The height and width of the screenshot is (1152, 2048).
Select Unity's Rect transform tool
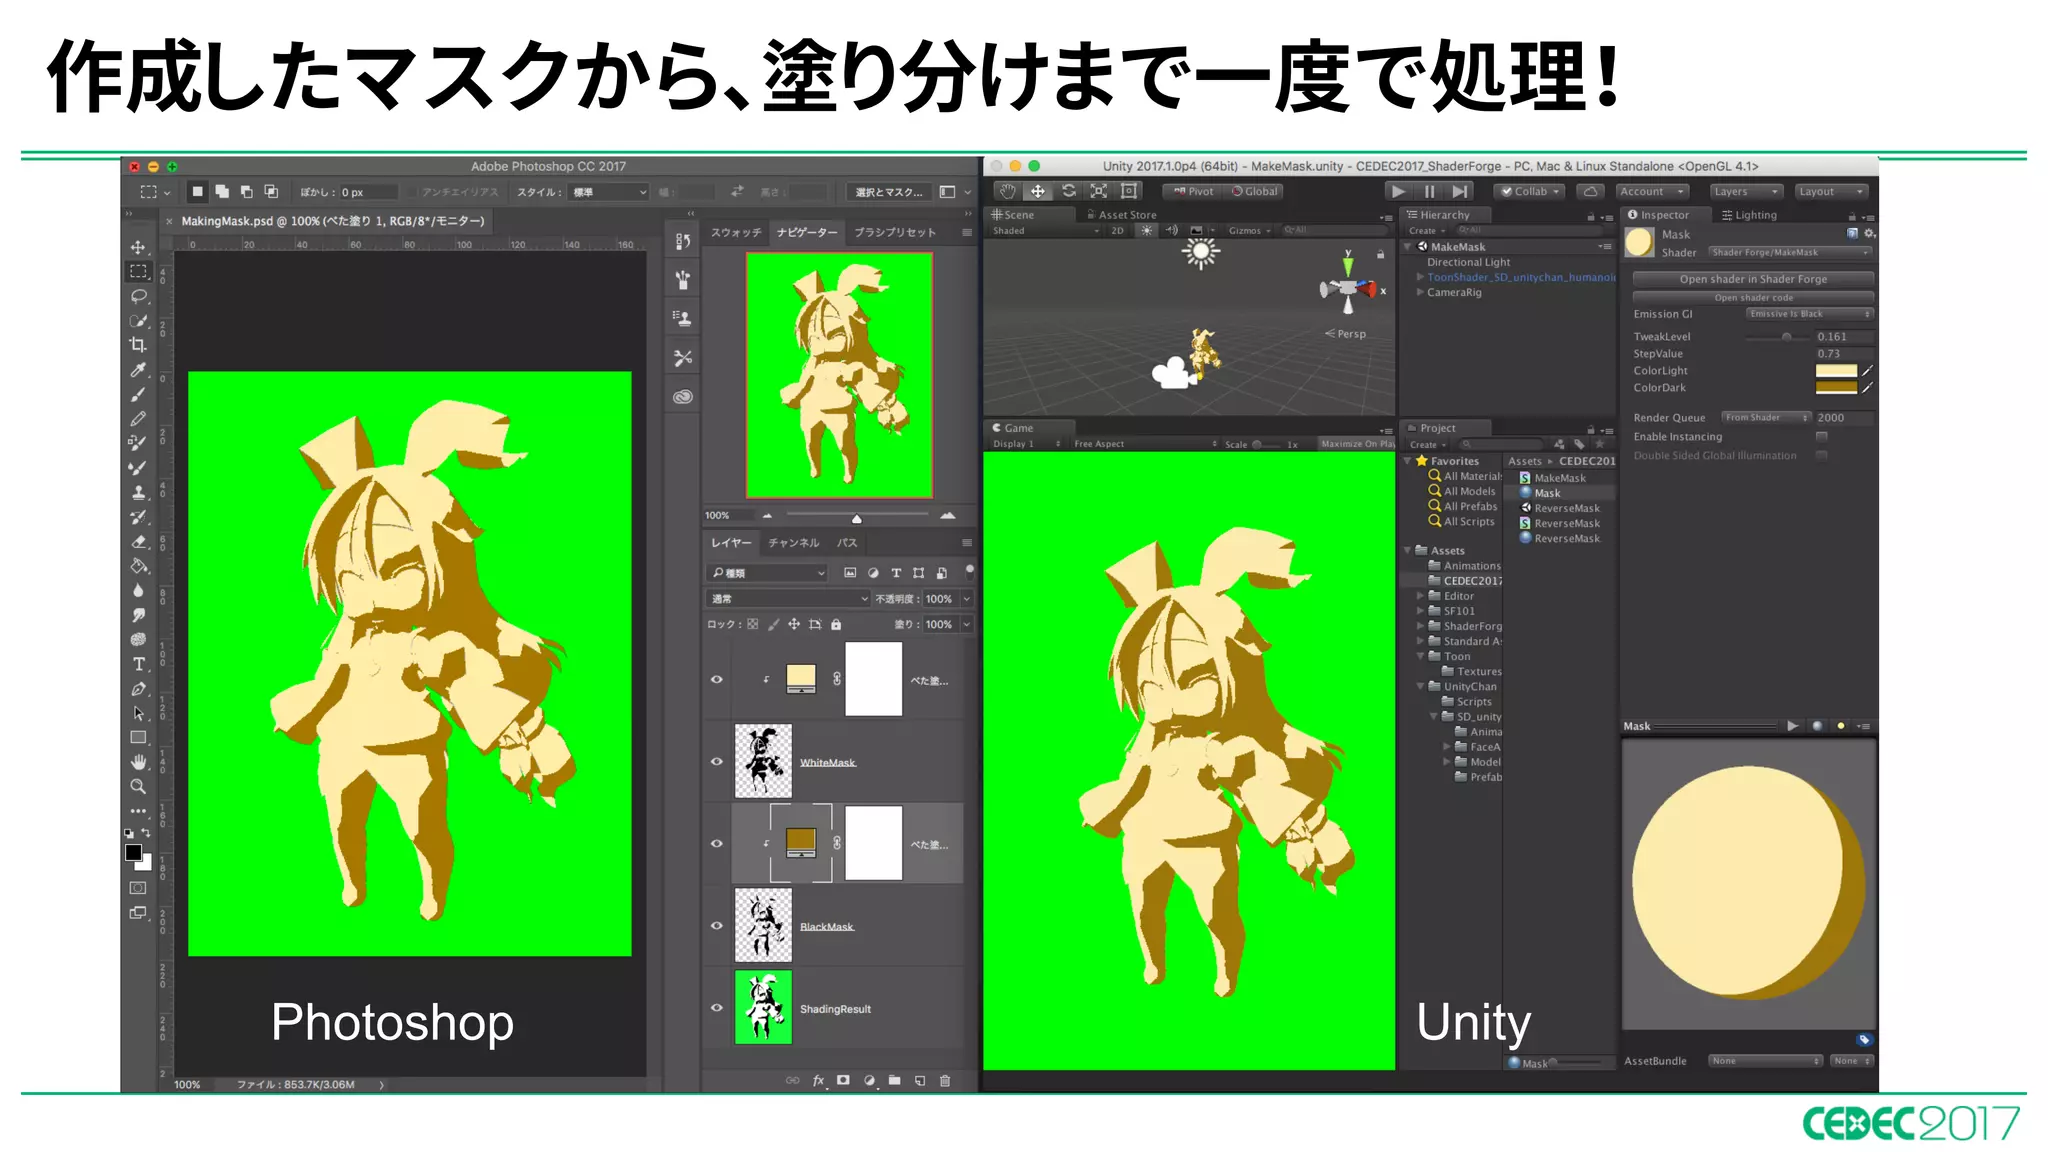click(1129, 191)
